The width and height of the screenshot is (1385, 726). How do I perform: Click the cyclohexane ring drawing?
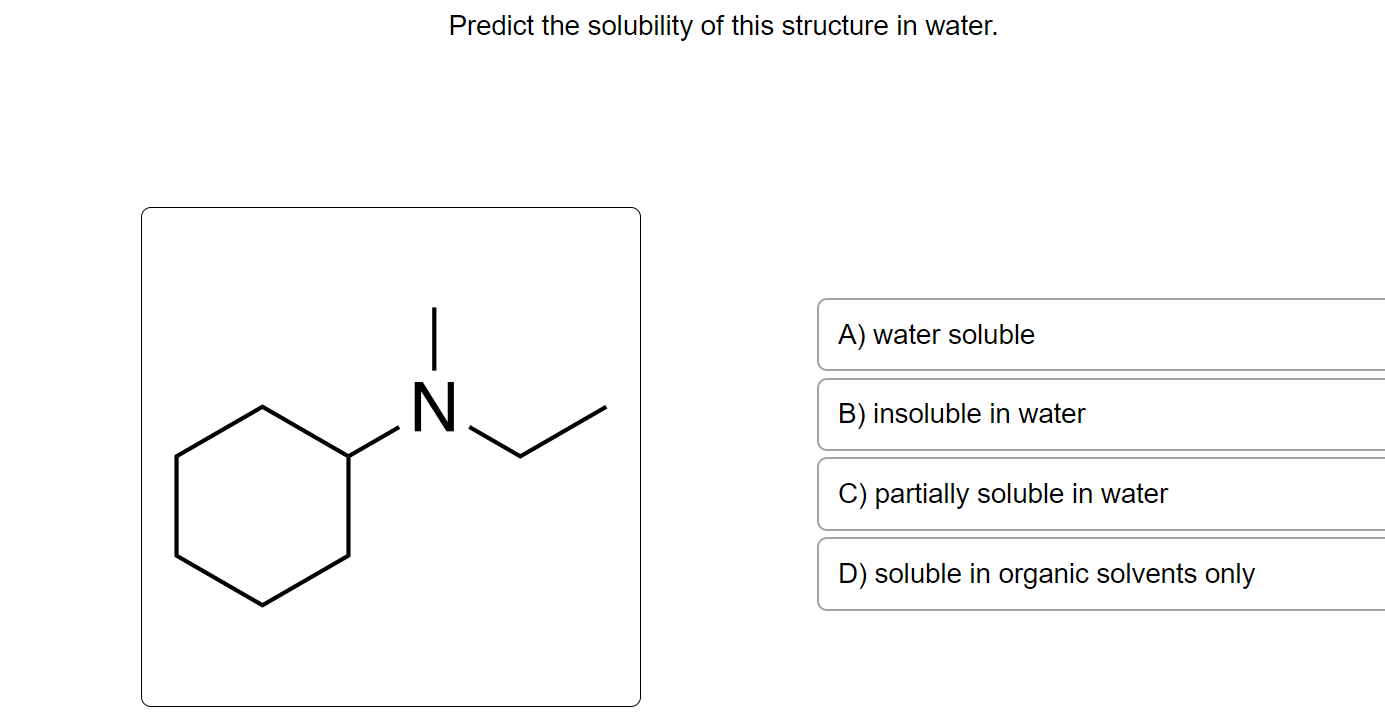click(x=262, y=505)
